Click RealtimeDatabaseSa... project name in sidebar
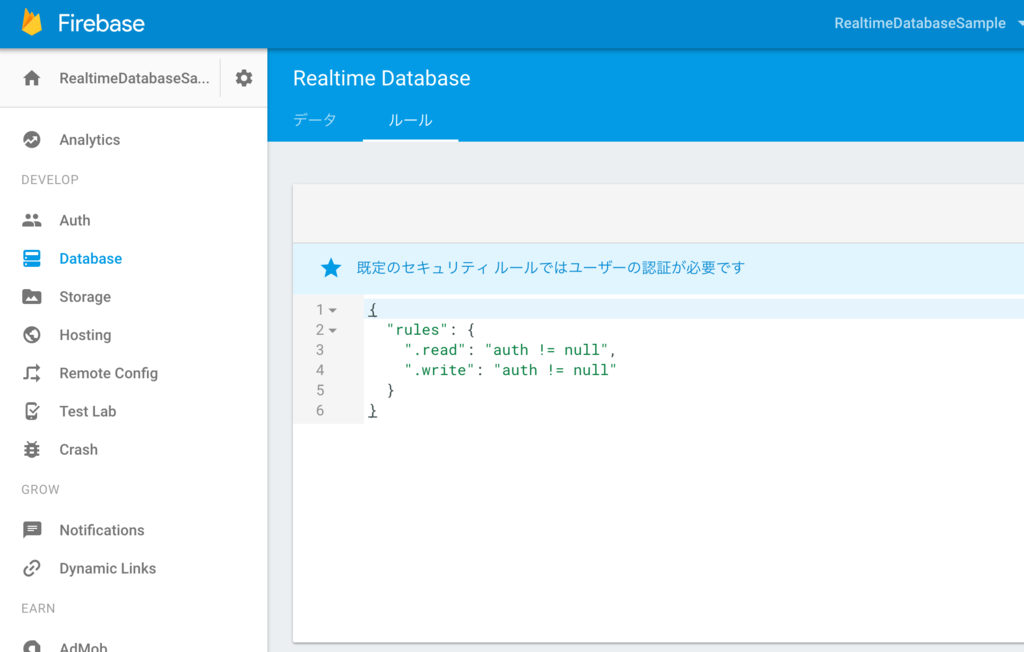Screen dimensions: 1024x652 135,78
